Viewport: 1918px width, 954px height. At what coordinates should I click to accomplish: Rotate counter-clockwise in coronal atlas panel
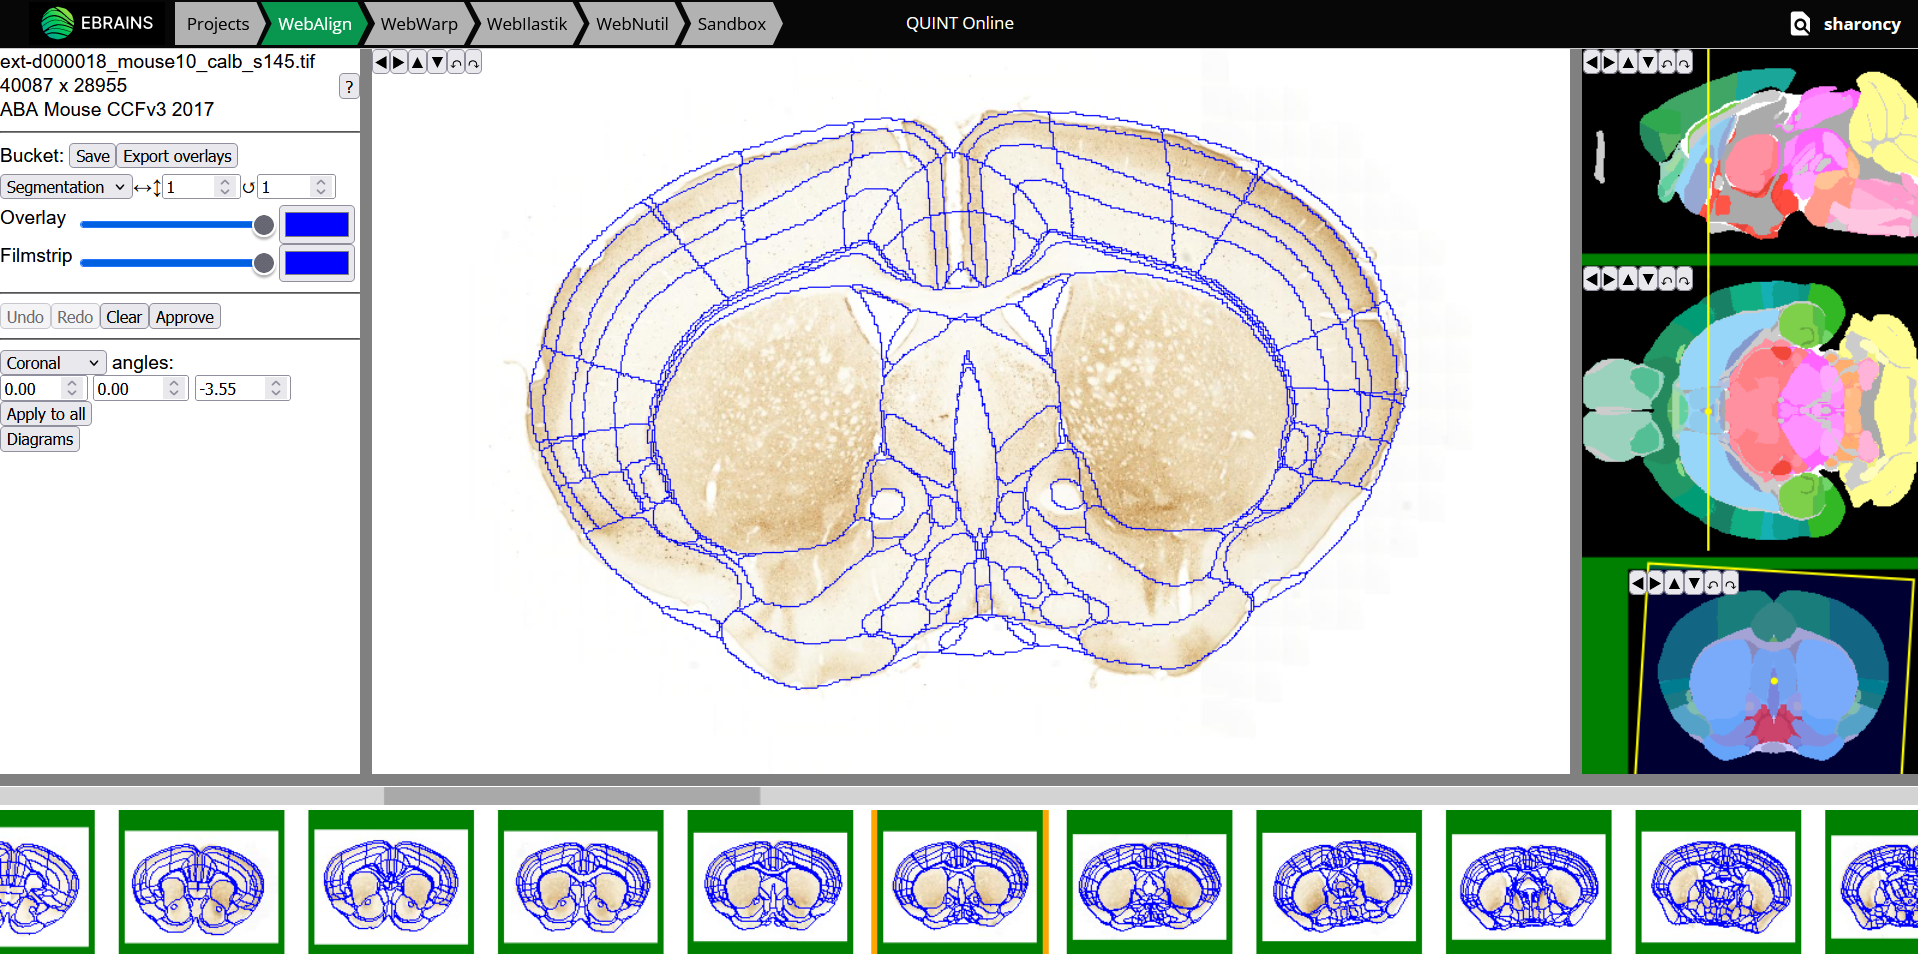click(1712, 583)
